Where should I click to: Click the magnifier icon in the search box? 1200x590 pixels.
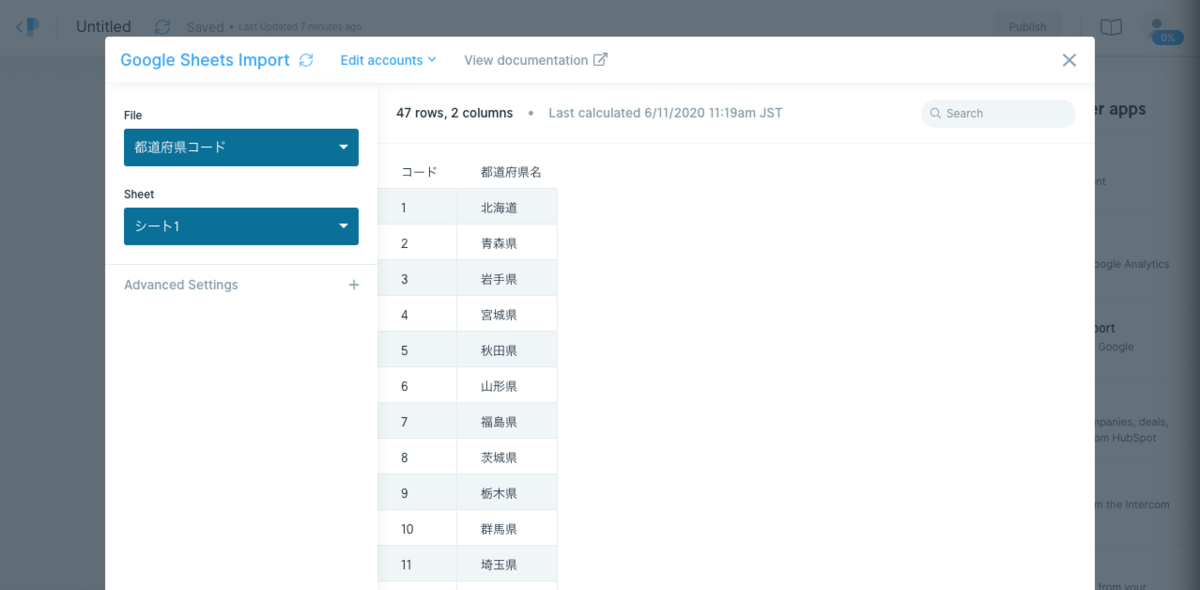pos(936,113)
